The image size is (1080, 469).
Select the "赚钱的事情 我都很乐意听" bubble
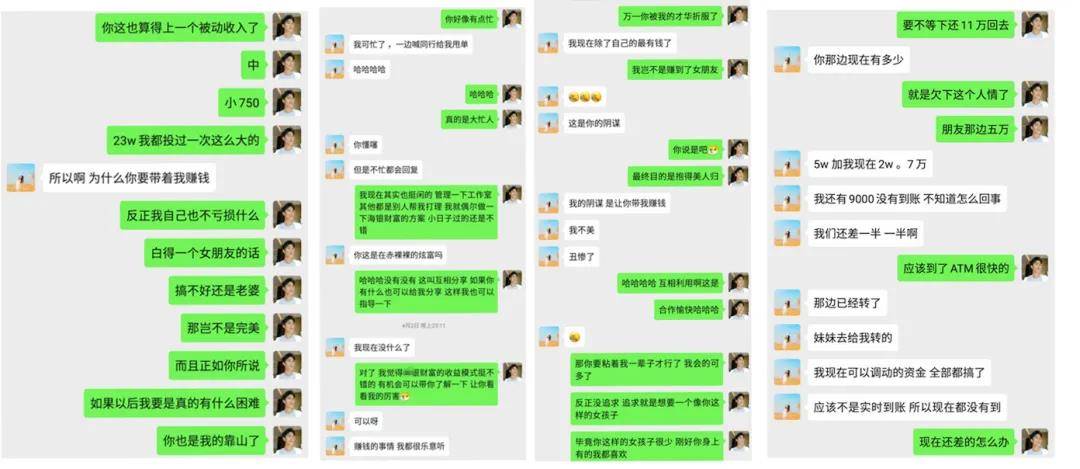click(399, 446)
